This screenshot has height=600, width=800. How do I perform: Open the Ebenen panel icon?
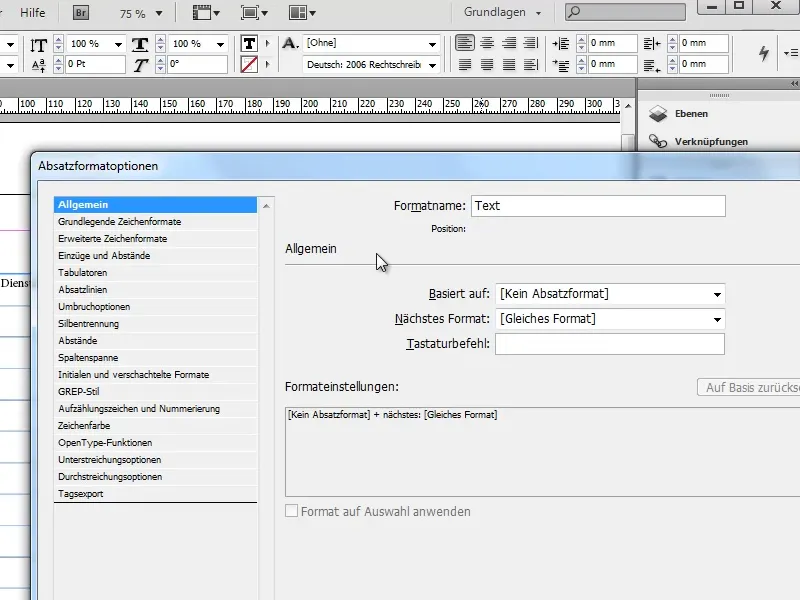point(659,115)
